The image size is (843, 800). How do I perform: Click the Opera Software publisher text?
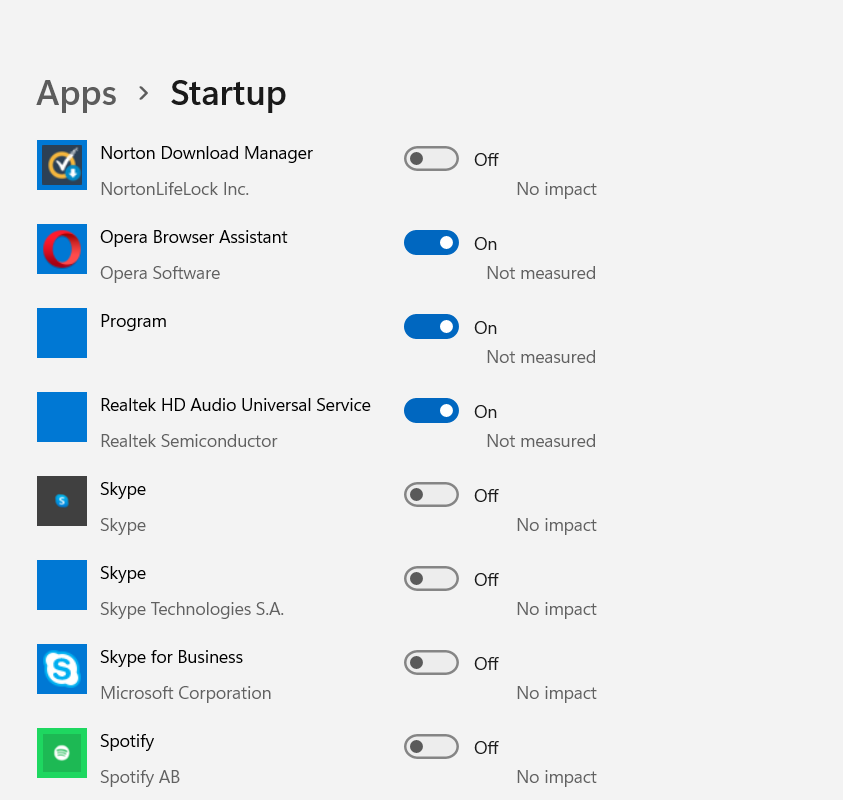[x=160, y=273]
